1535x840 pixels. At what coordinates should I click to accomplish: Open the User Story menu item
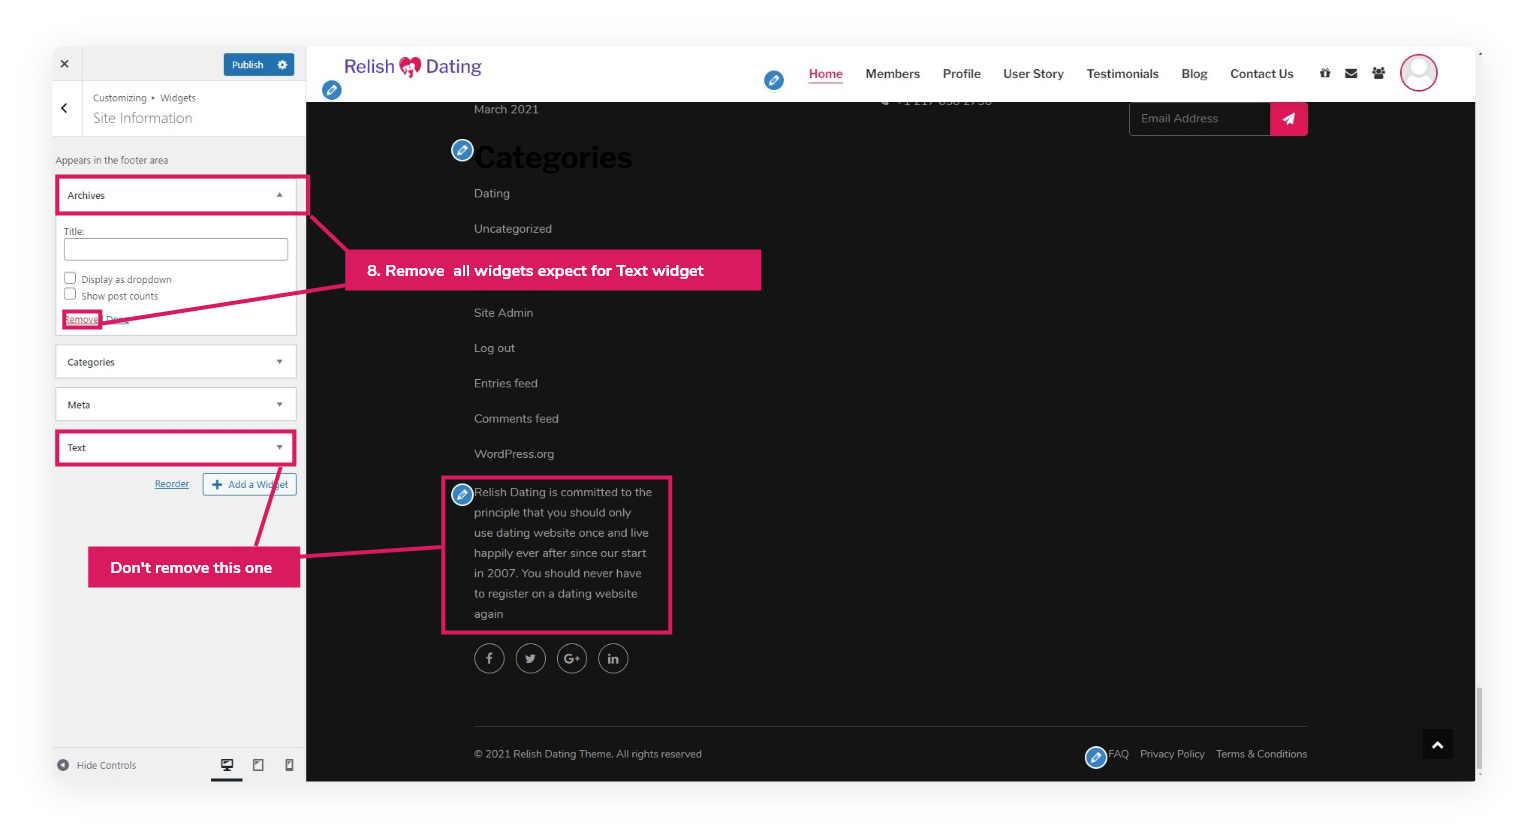(x=1034, y=74)
